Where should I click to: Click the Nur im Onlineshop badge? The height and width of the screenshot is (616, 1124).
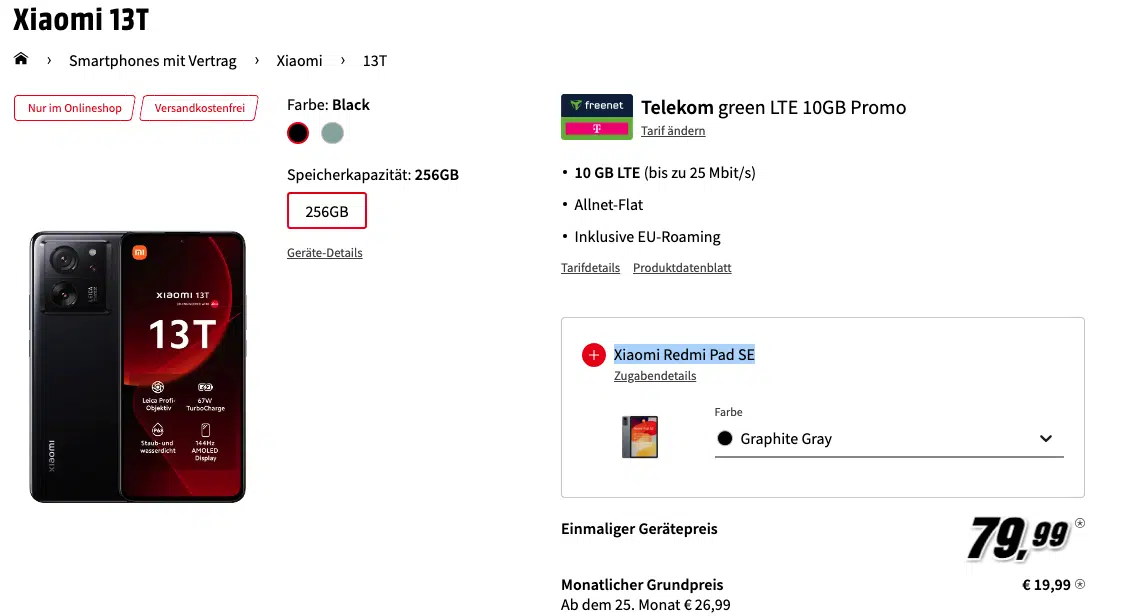(75, 108)
